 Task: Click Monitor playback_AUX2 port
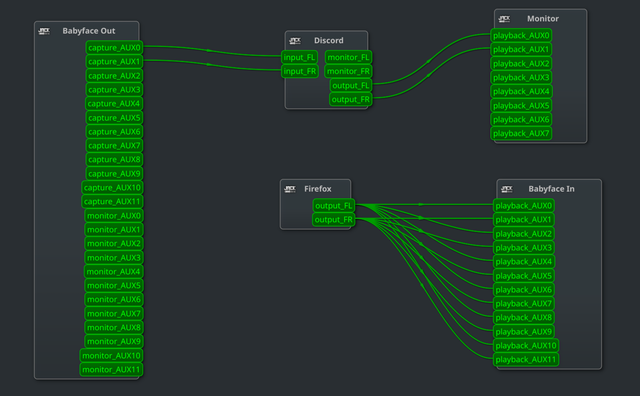coord(521,64)
